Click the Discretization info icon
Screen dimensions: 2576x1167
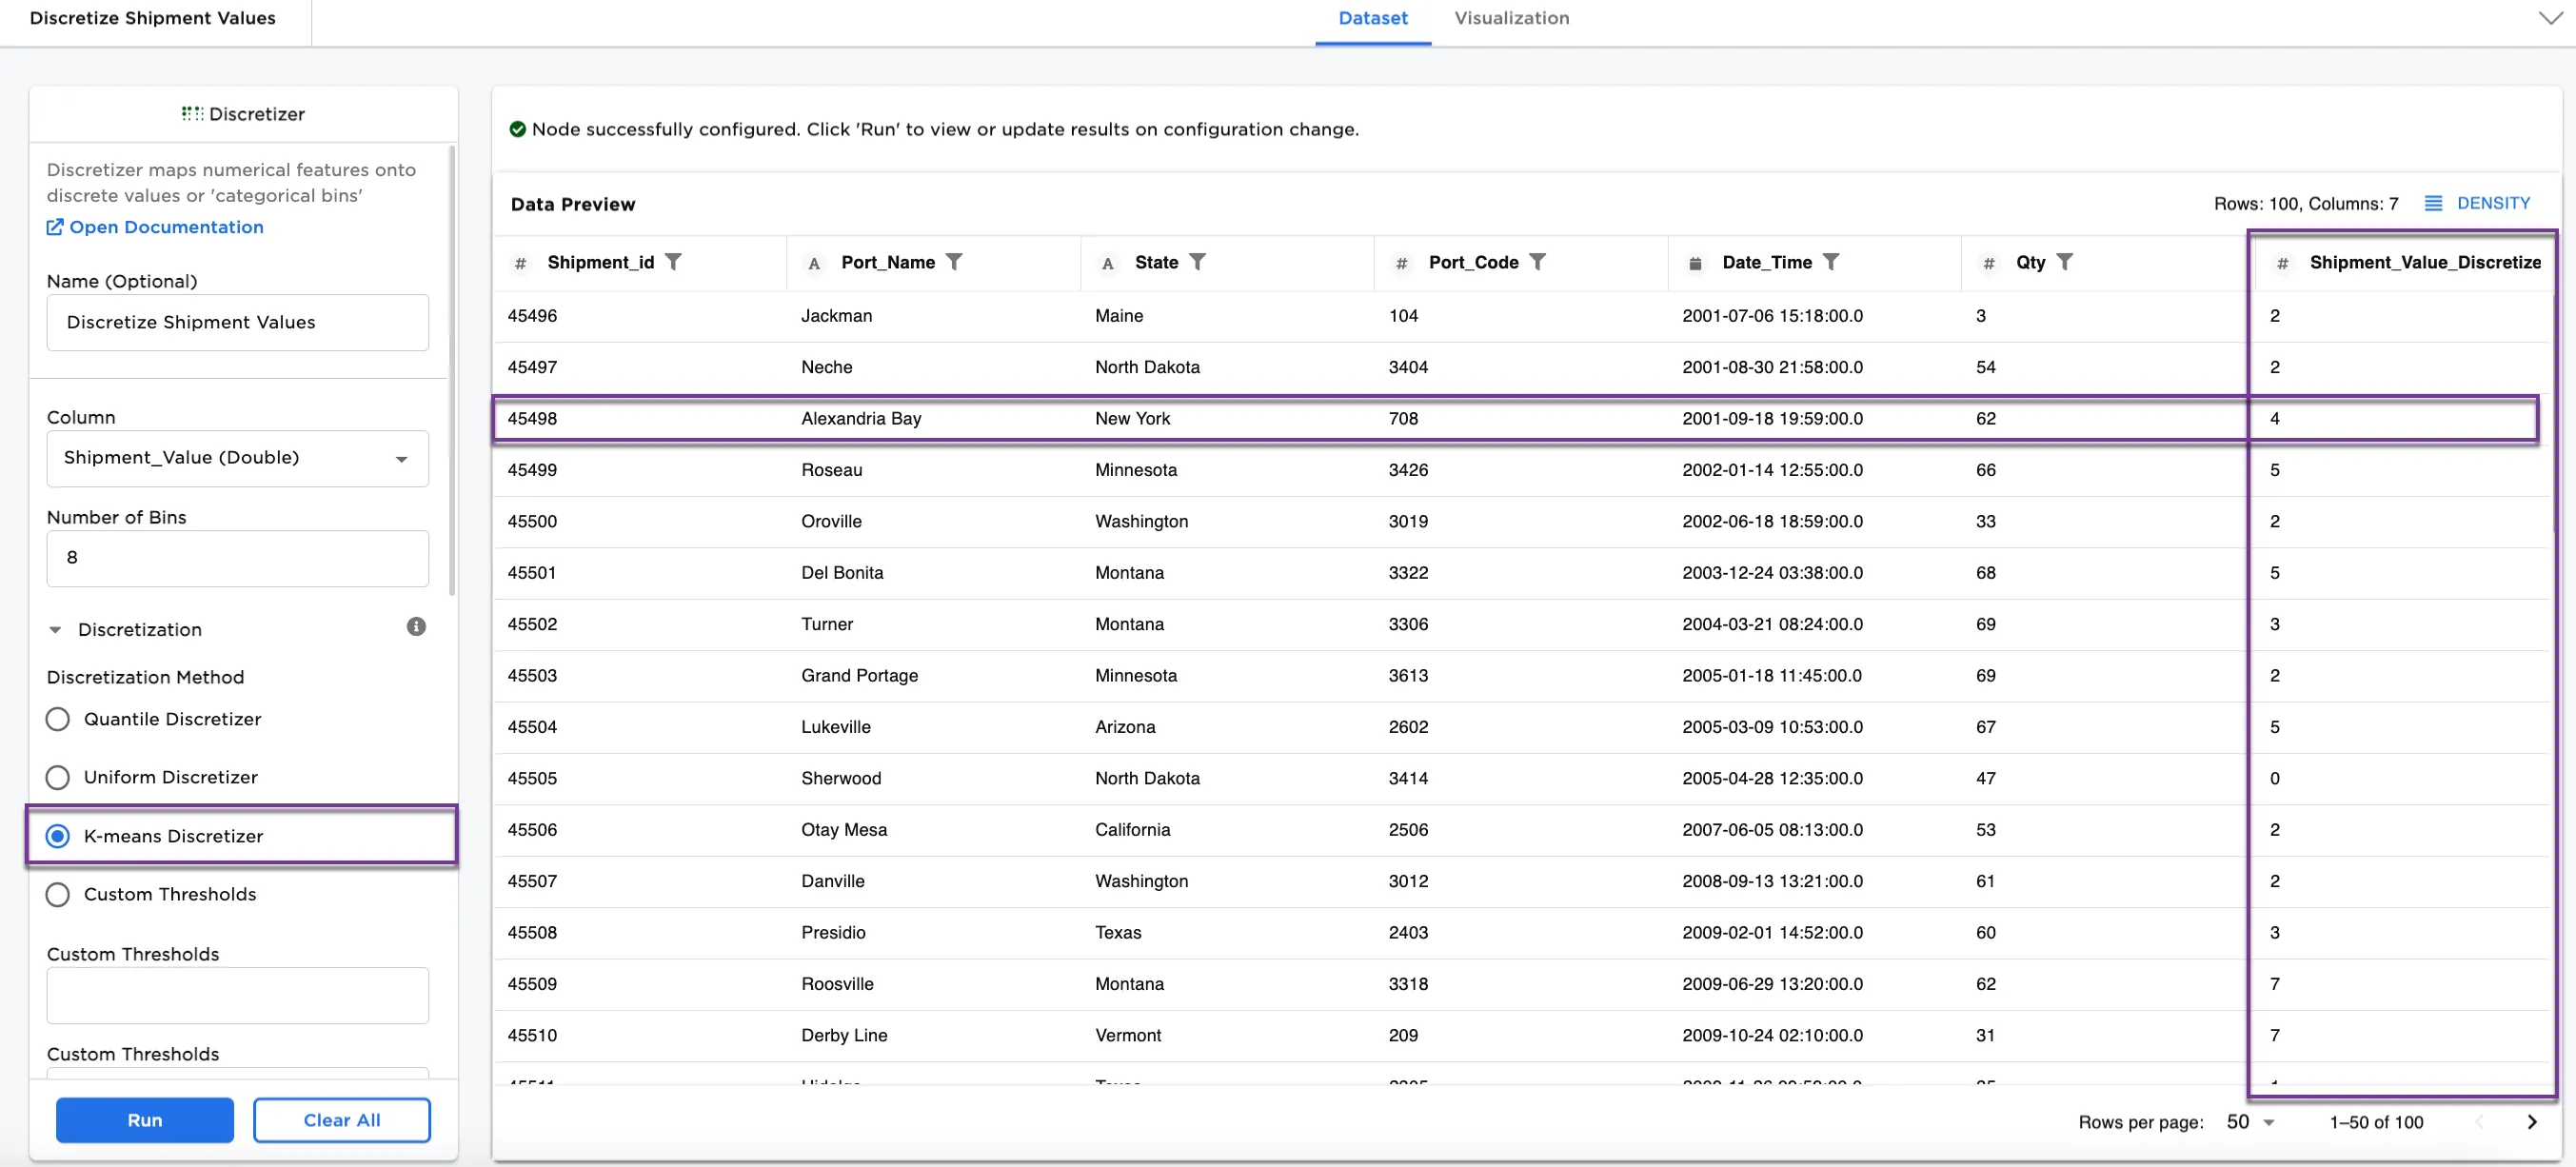416,627
